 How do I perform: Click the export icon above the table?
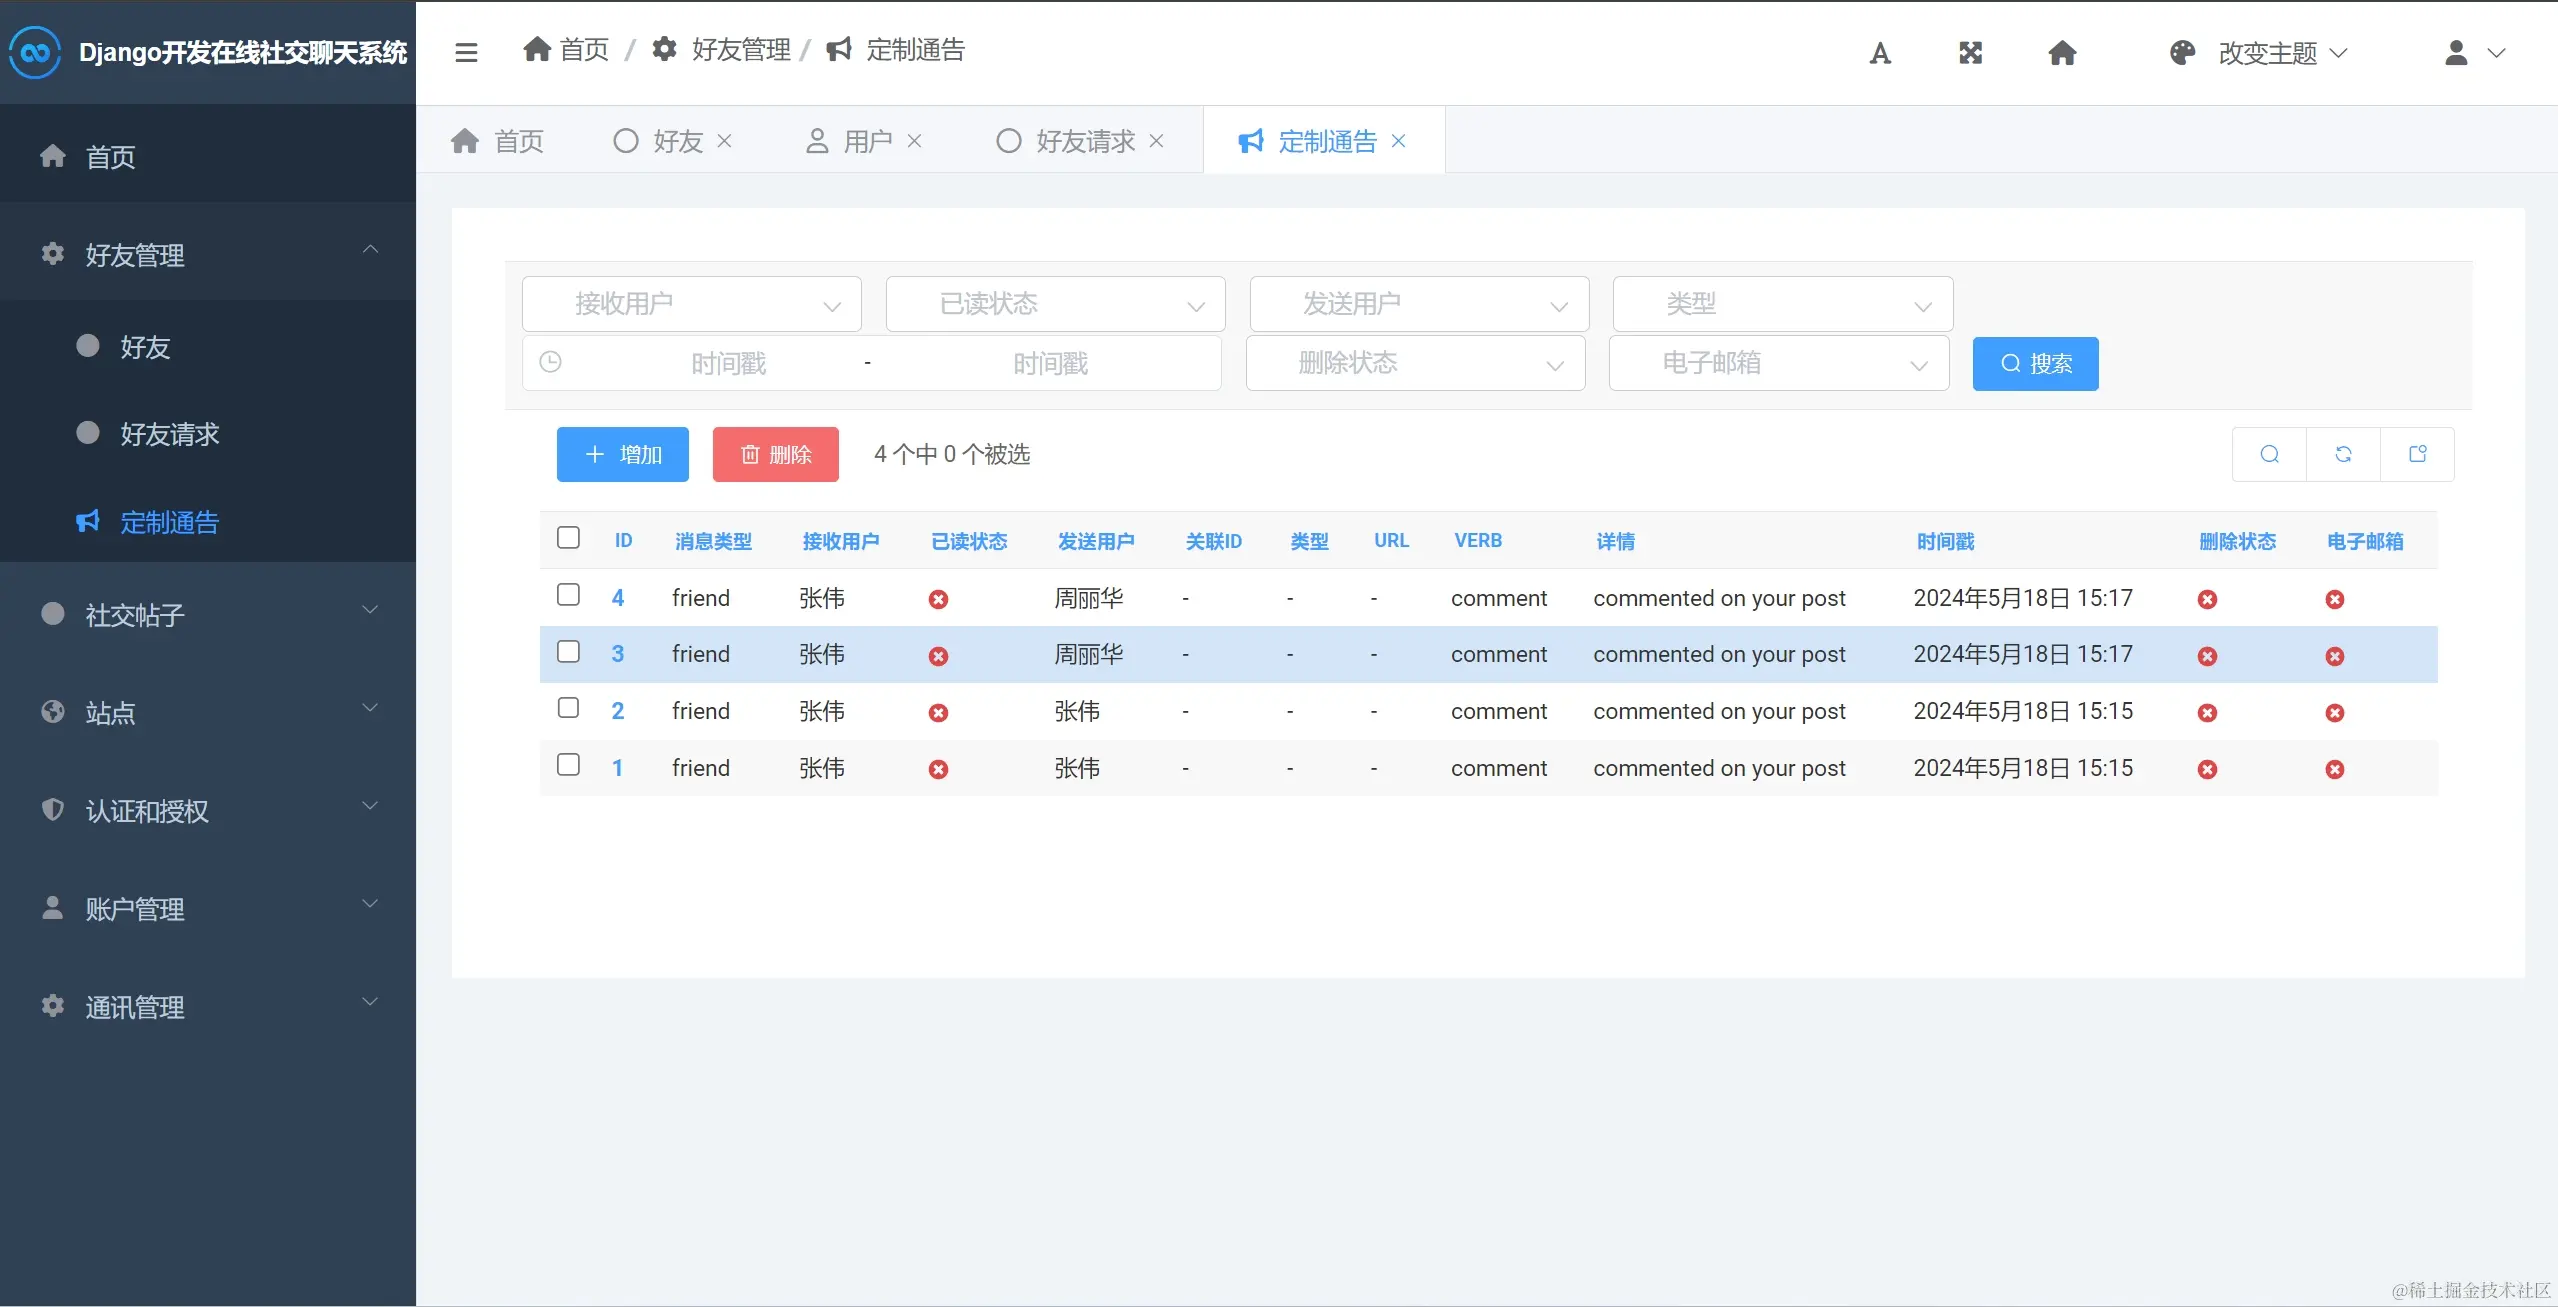[x=2418, y=455]
